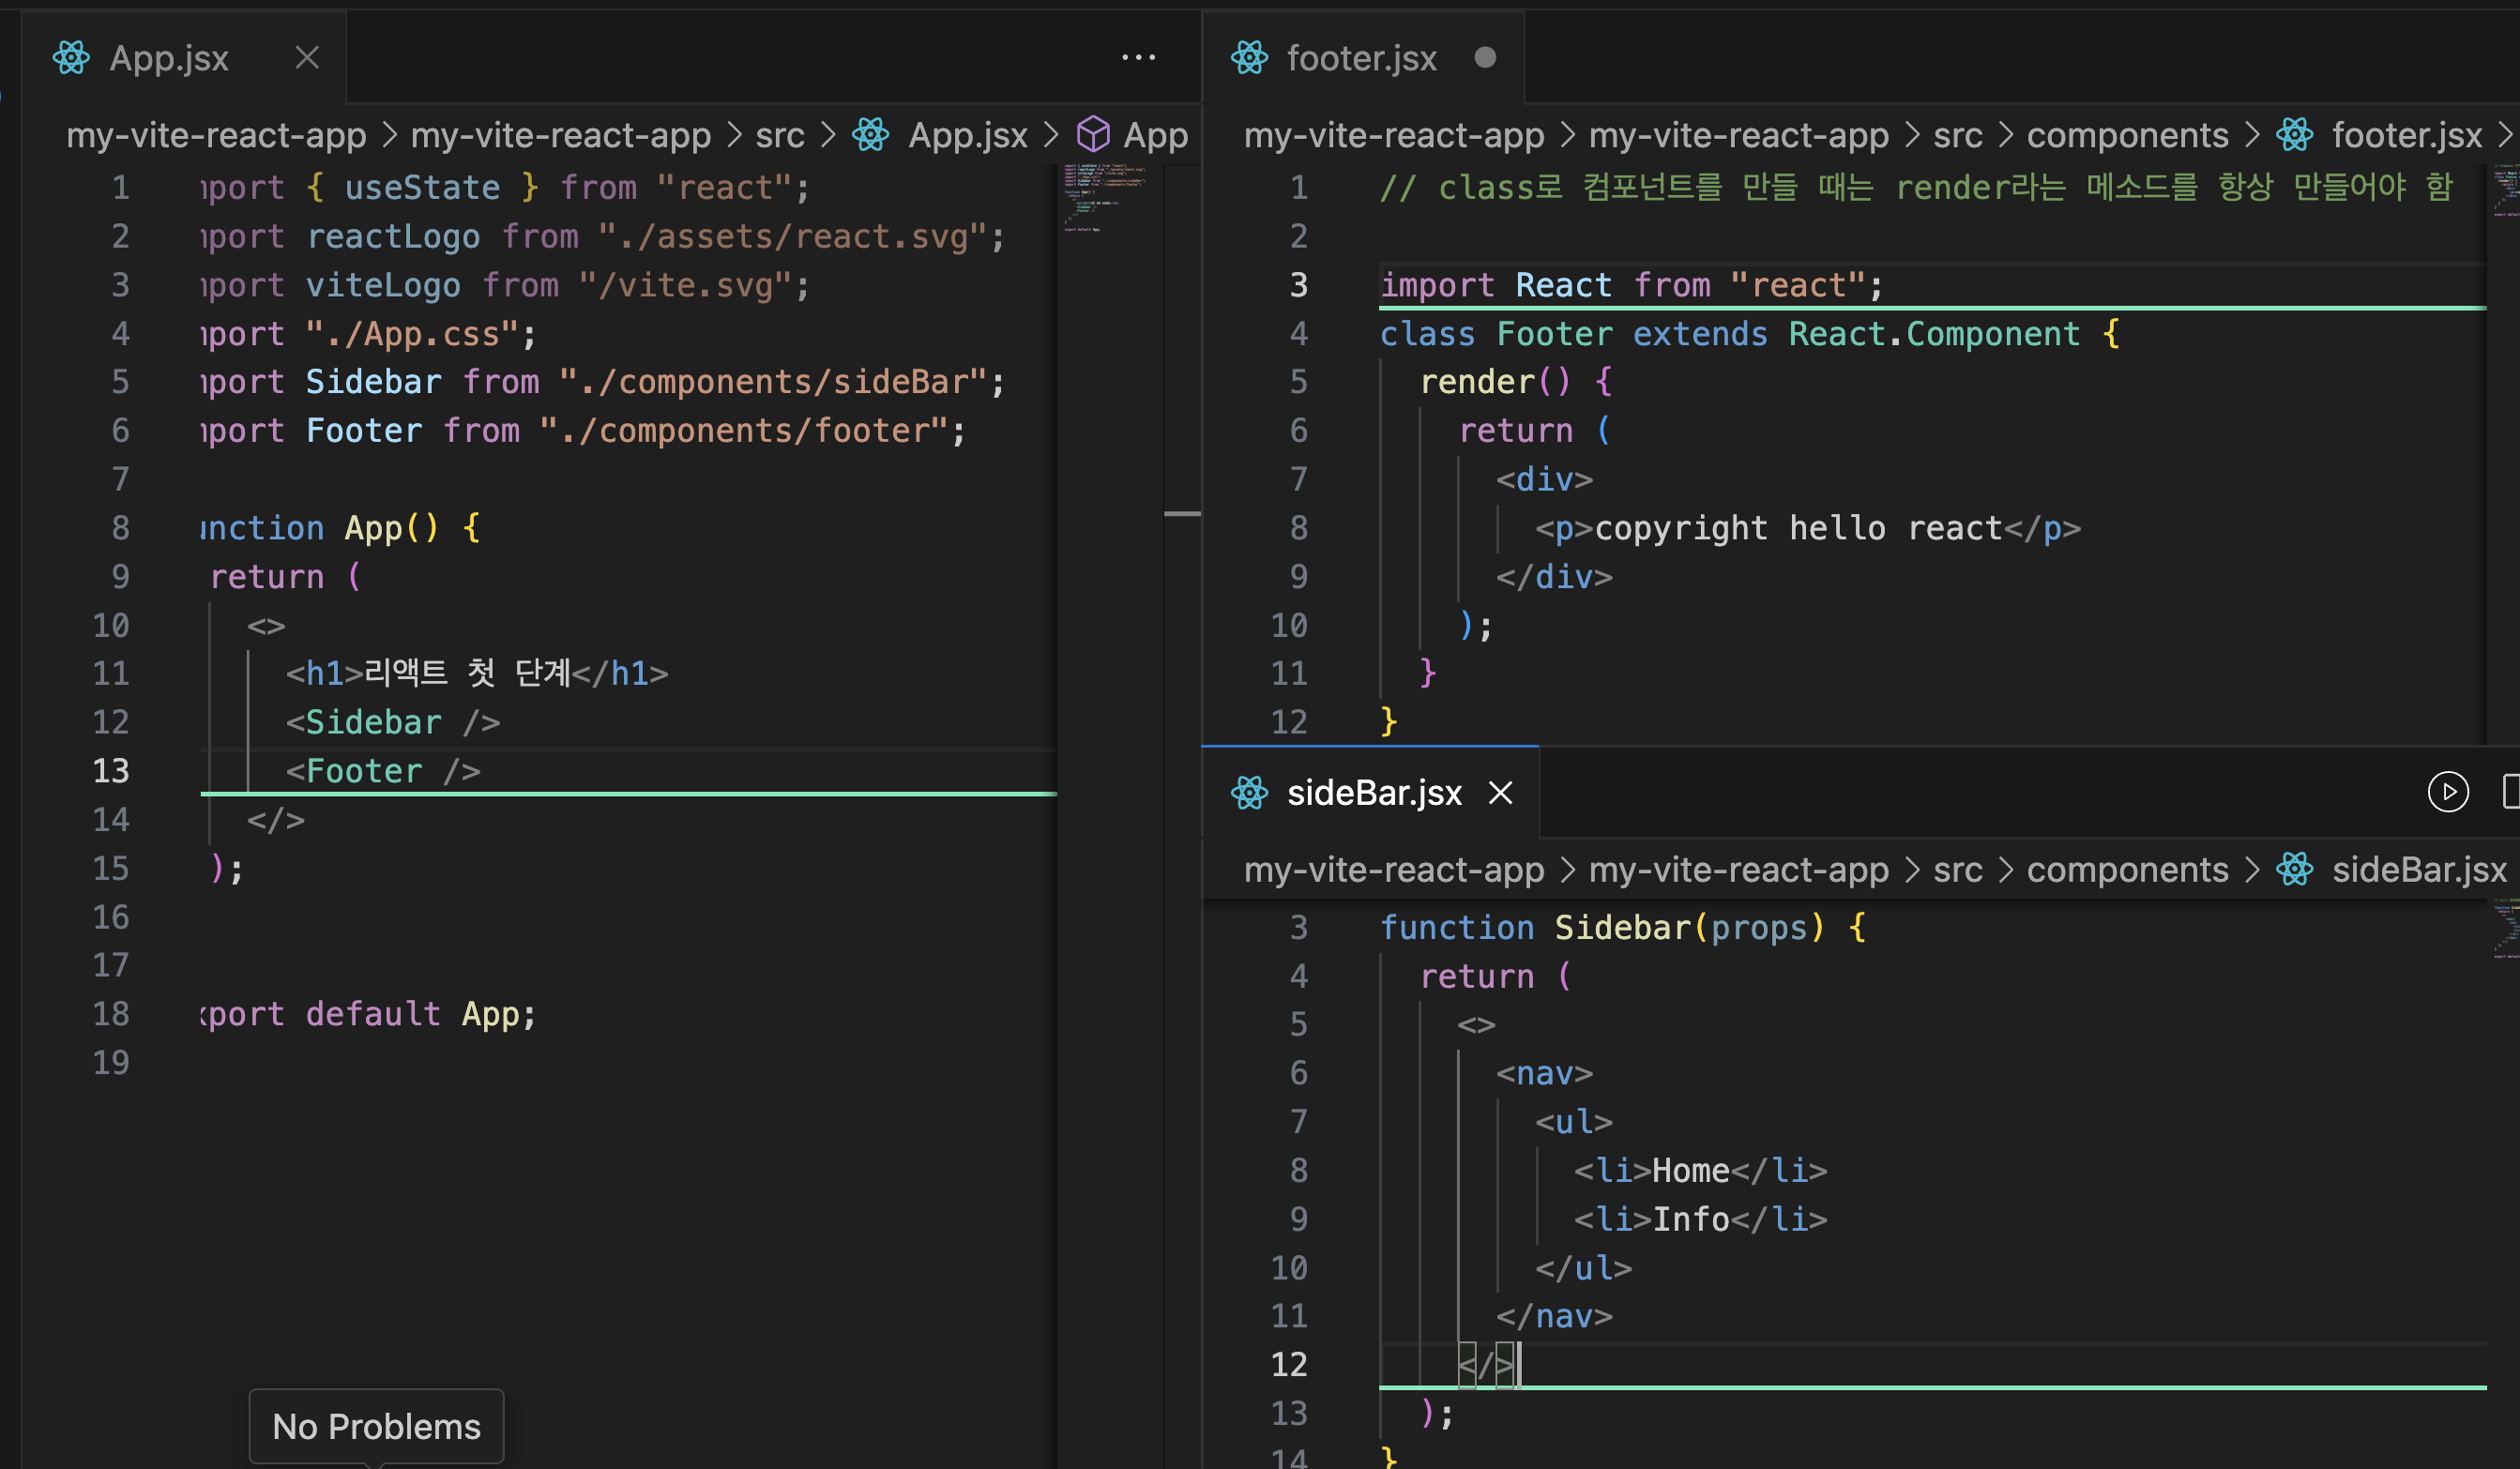Click the sideBar.jsx breadcrumb item
This screenshot has height=1469, width=2520.
coord(2417,869)
